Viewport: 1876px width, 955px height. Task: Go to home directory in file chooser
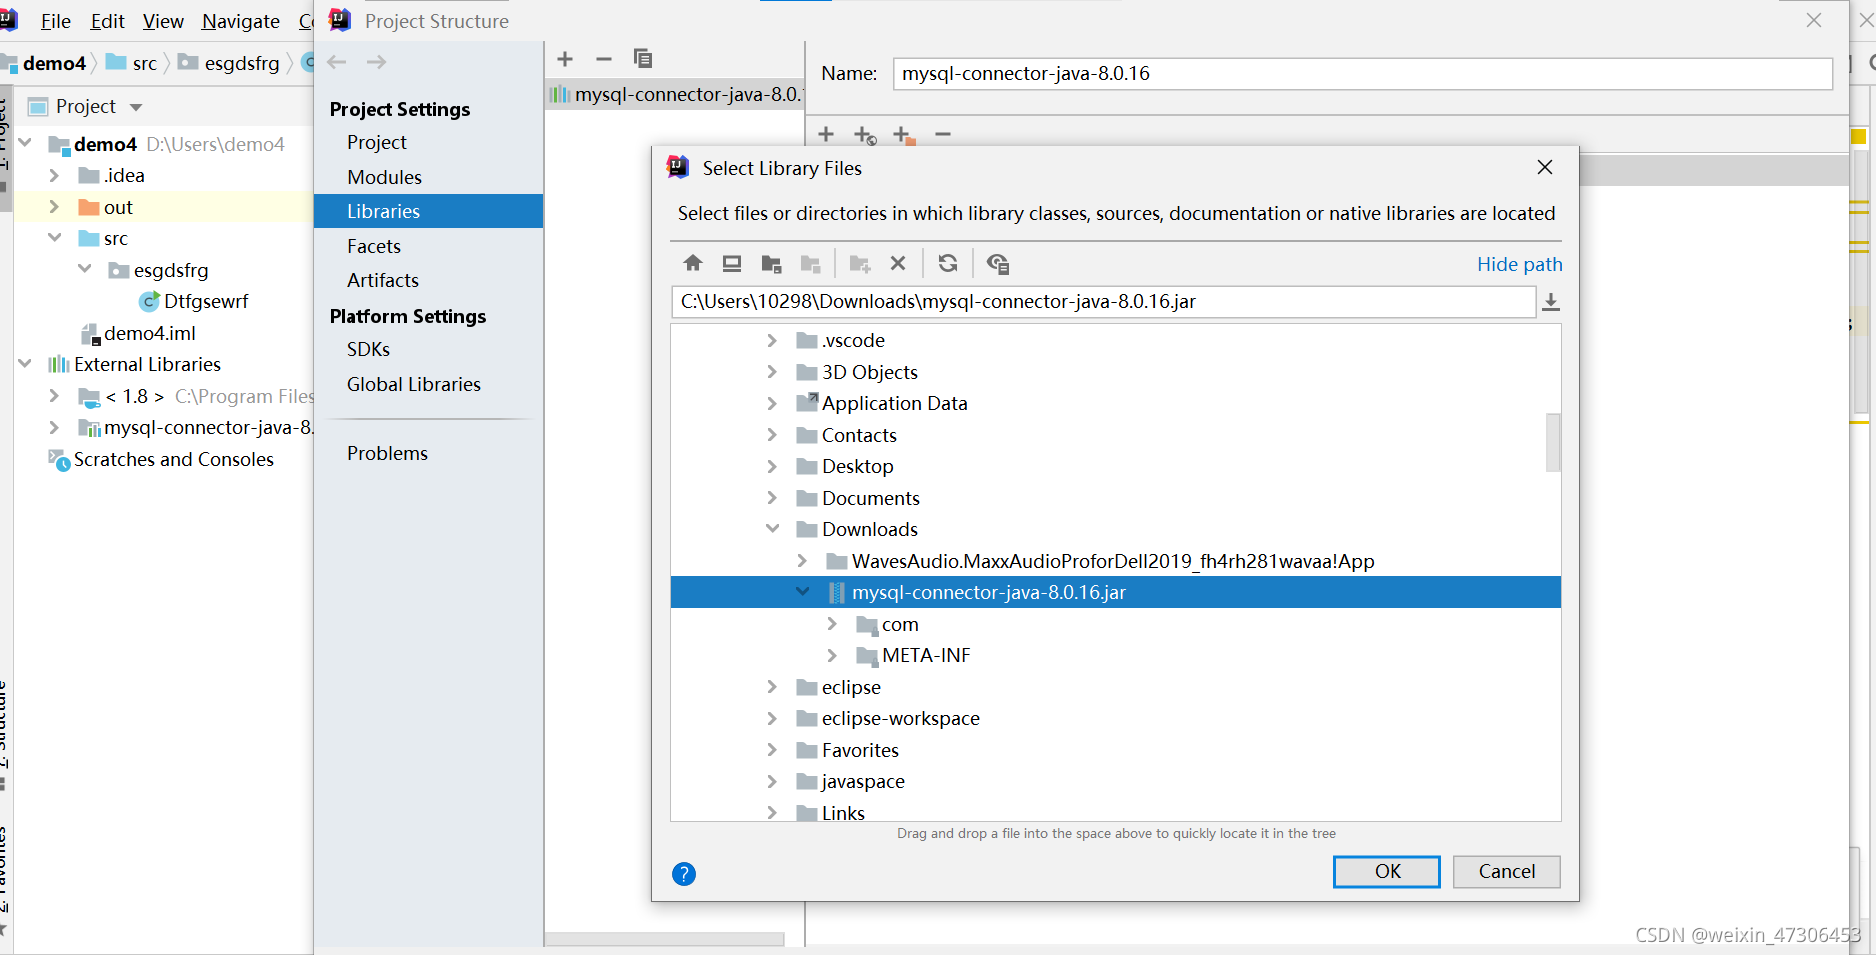click(x=693, y=263)
